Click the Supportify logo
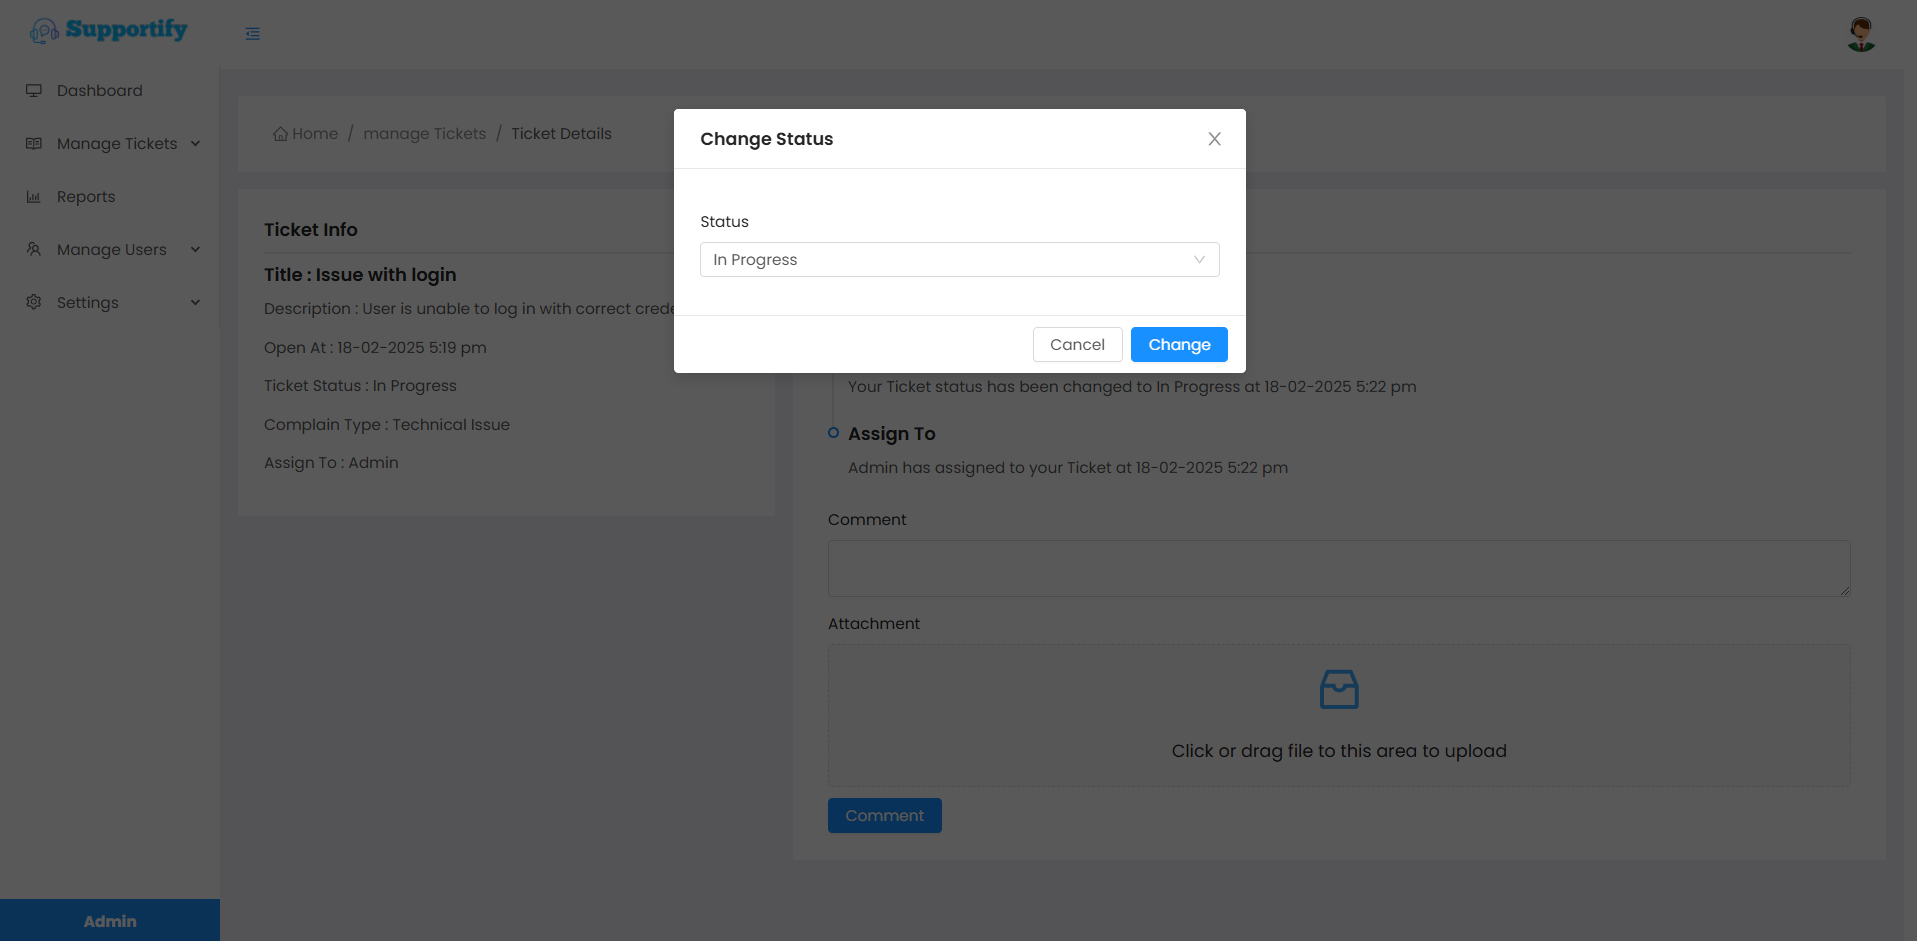The height and width of the screenshot is (941, 1917). click(108, 30)
